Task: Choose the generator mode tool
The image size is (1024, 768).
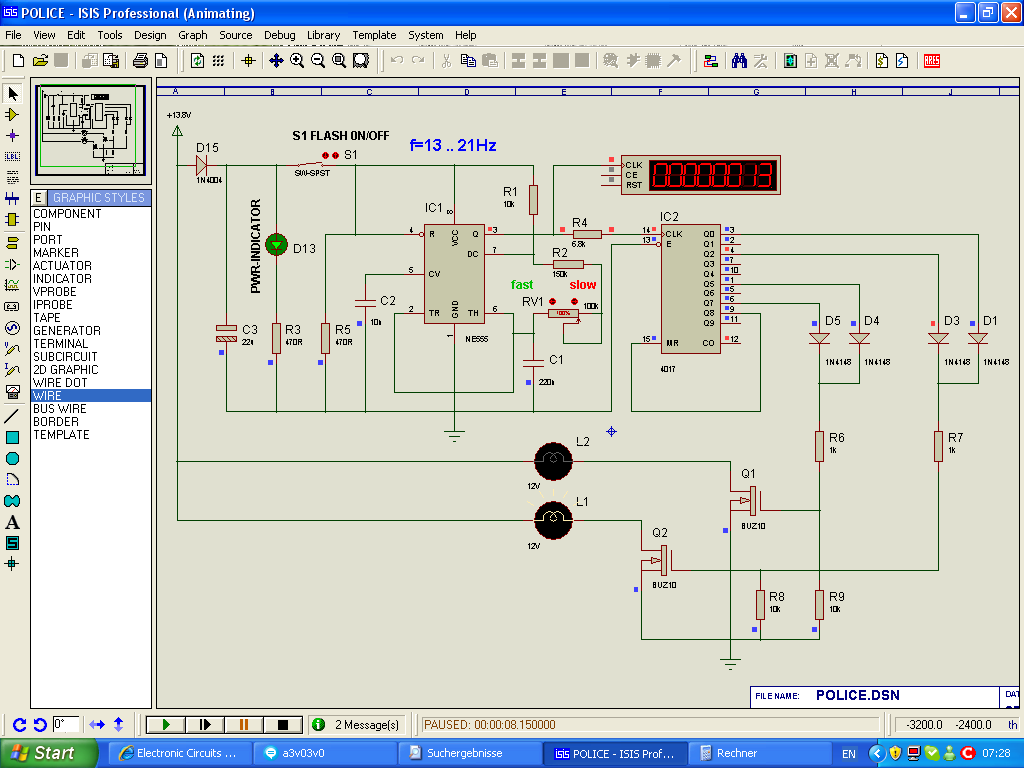Action: [x=12, y=327]
